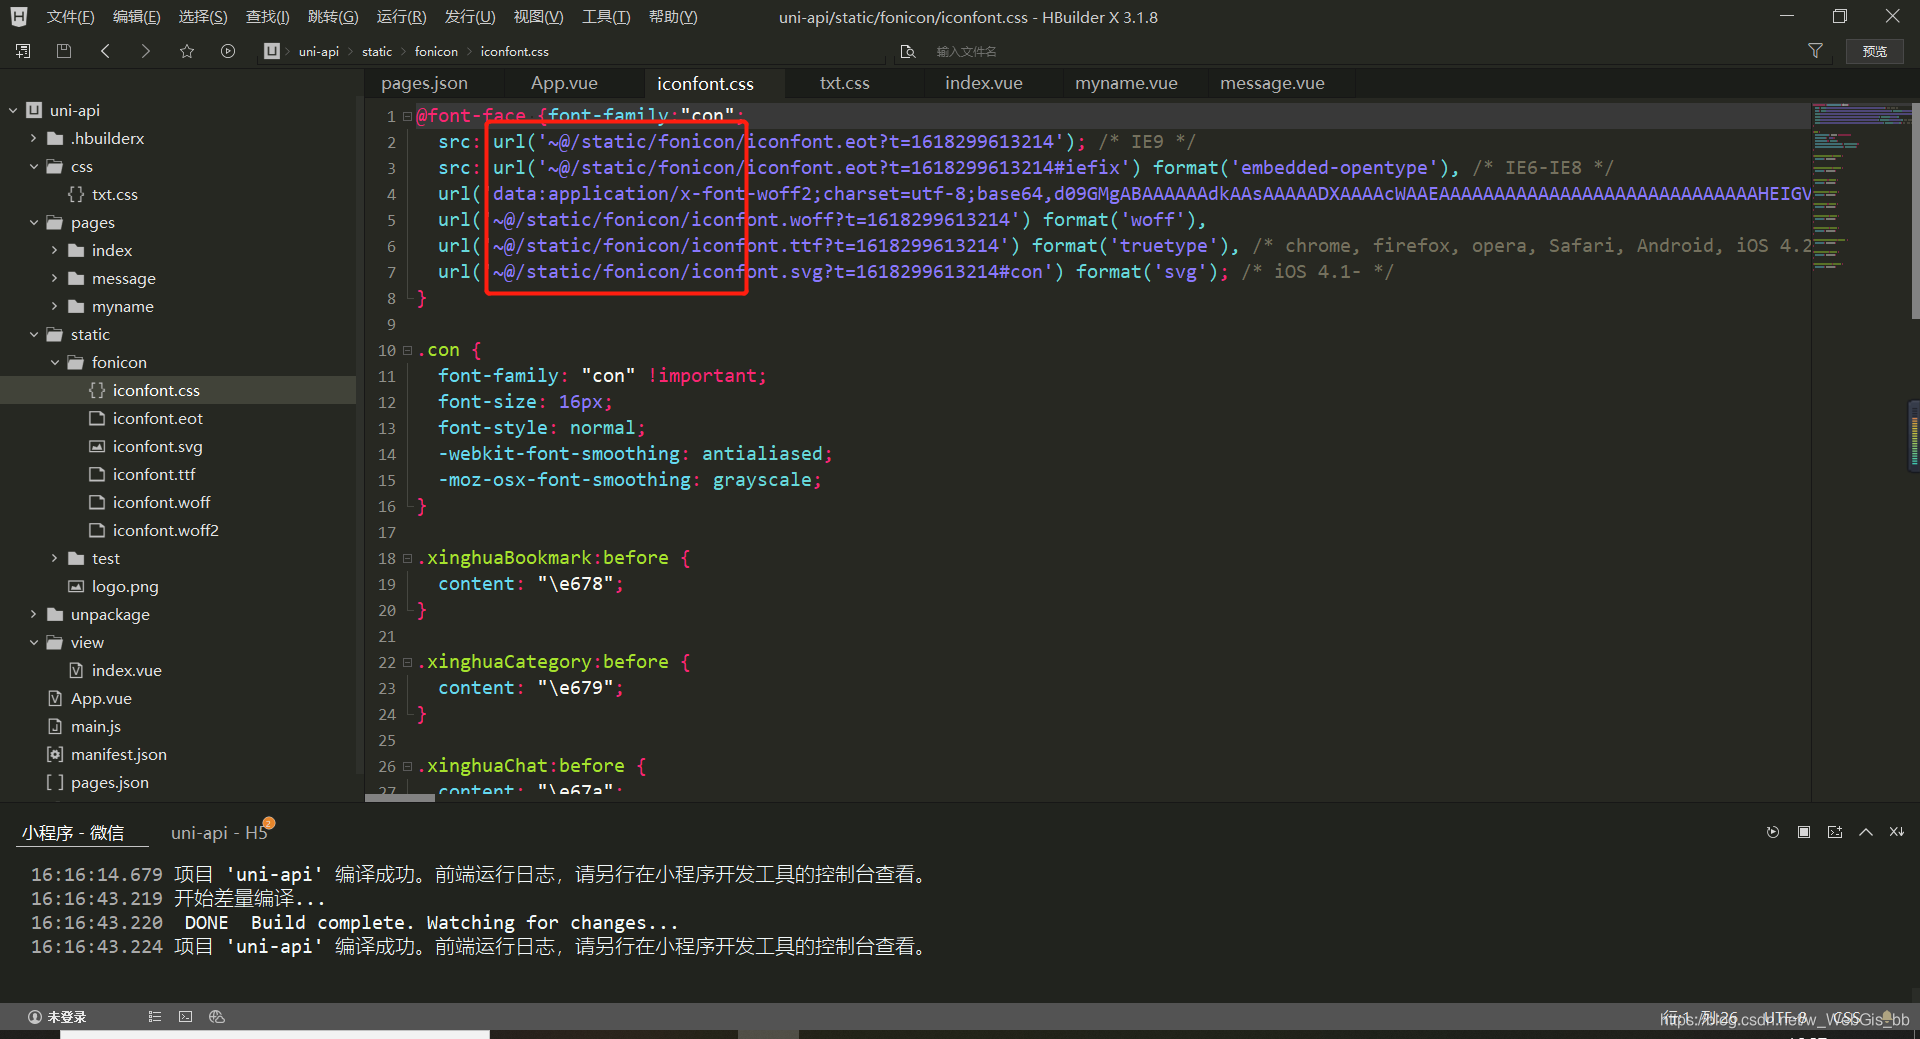Click the outline list icon in status bar
The width and height of the screenshot is (1920, 1039).
click(155, 1017)
